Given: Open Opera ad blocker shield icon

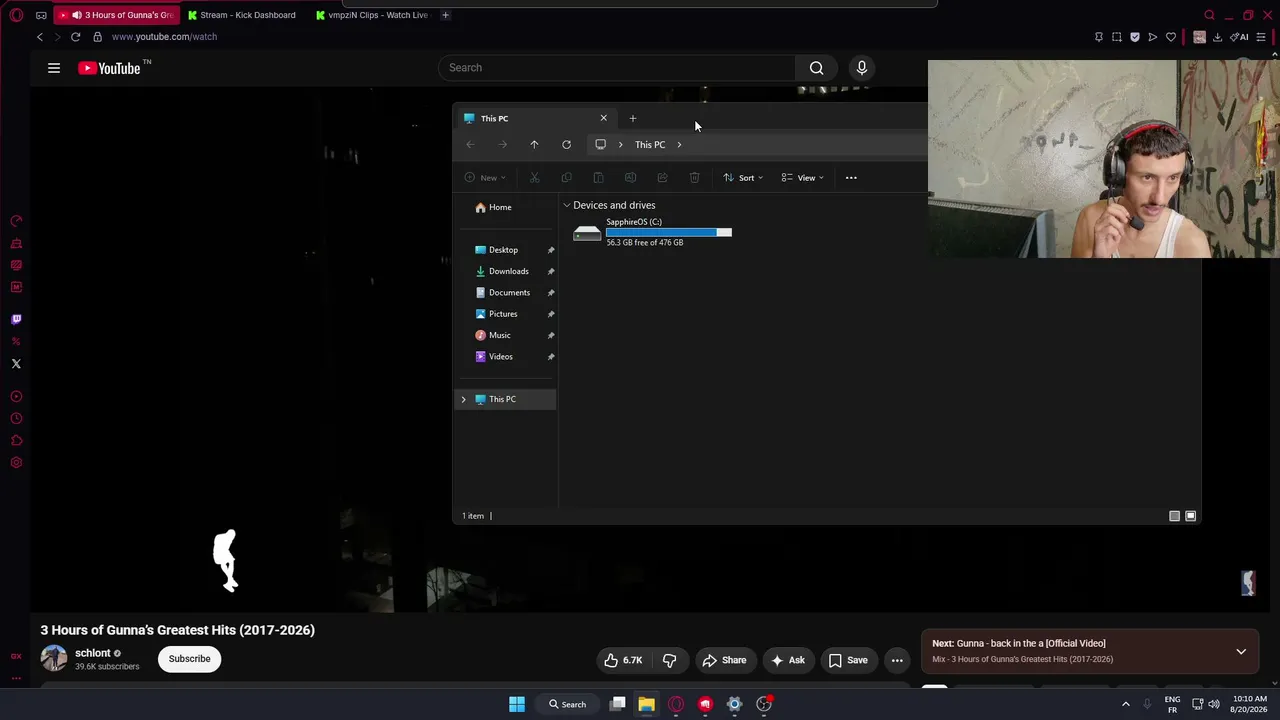Looking at the screenshot, I should [1135, 37].
